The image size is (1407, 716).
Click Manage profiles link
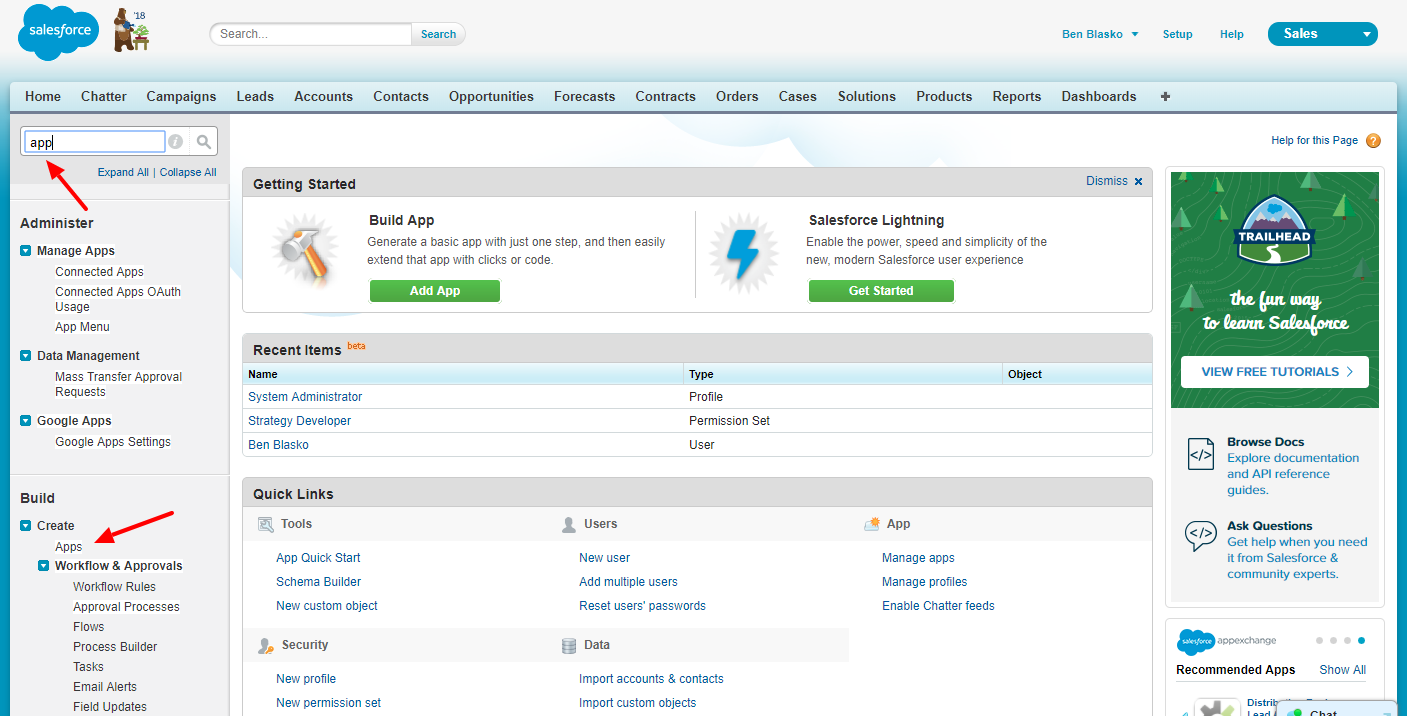[924, 582]
